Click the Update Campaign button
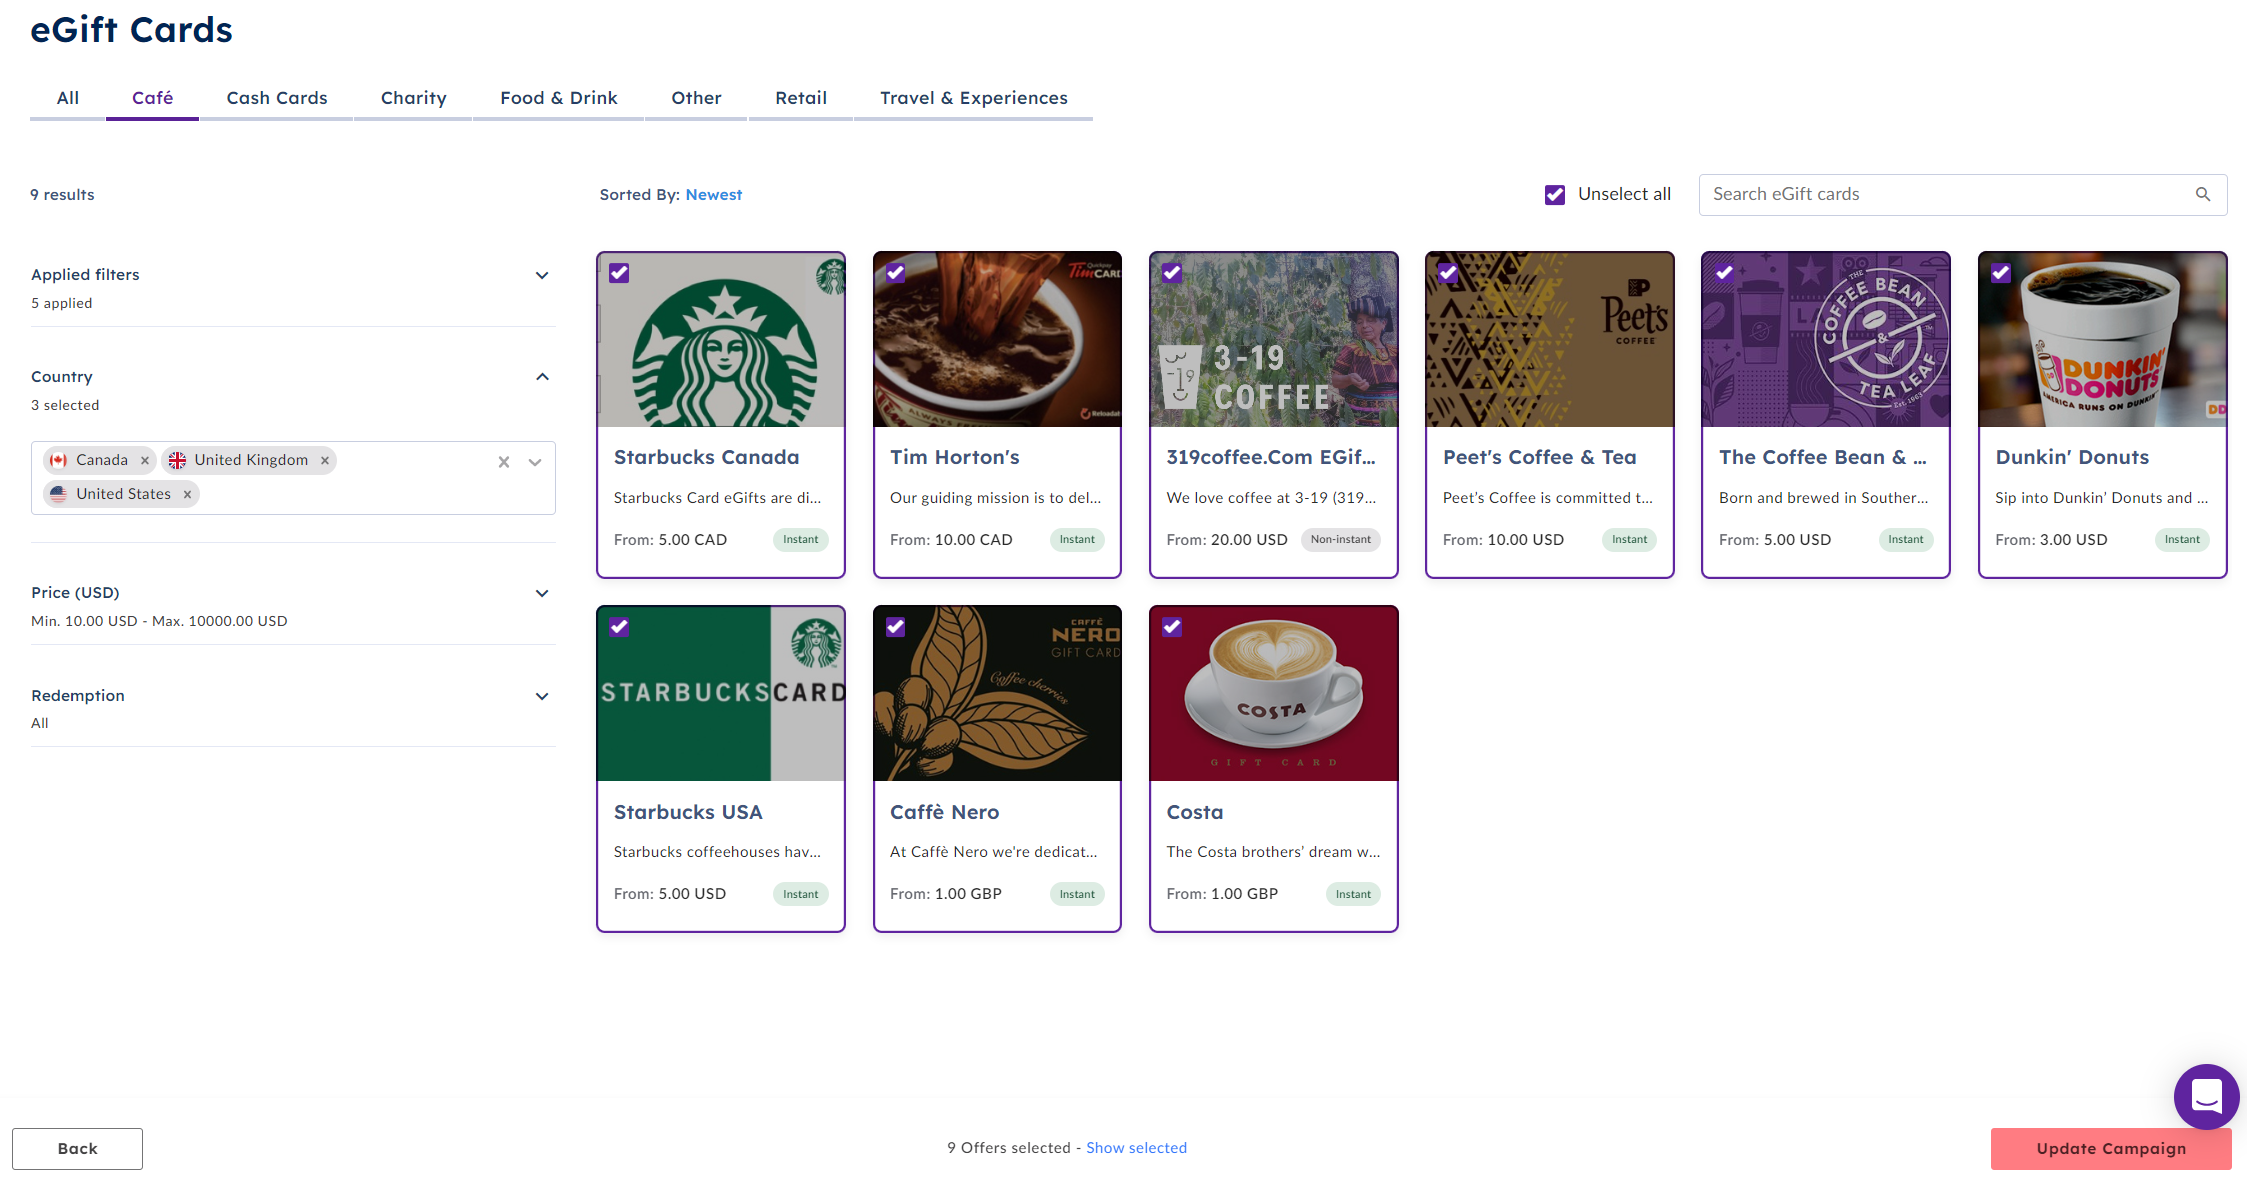The width and height of the screenshot is (2247, 1188). 2111,1149
